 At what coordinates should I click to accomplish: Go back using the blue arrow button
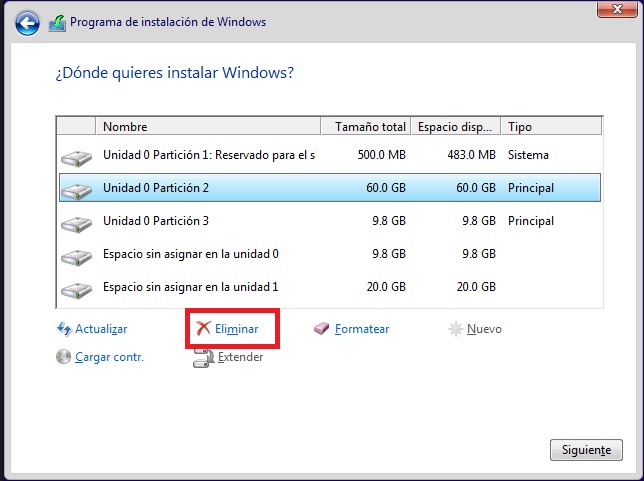tap(27, 23)
